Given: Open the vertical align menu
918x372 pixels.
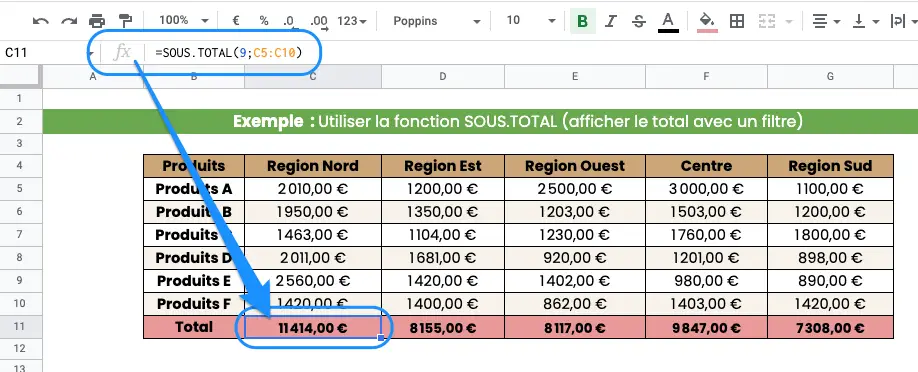Looking at the screenshot, I should 866,21.
